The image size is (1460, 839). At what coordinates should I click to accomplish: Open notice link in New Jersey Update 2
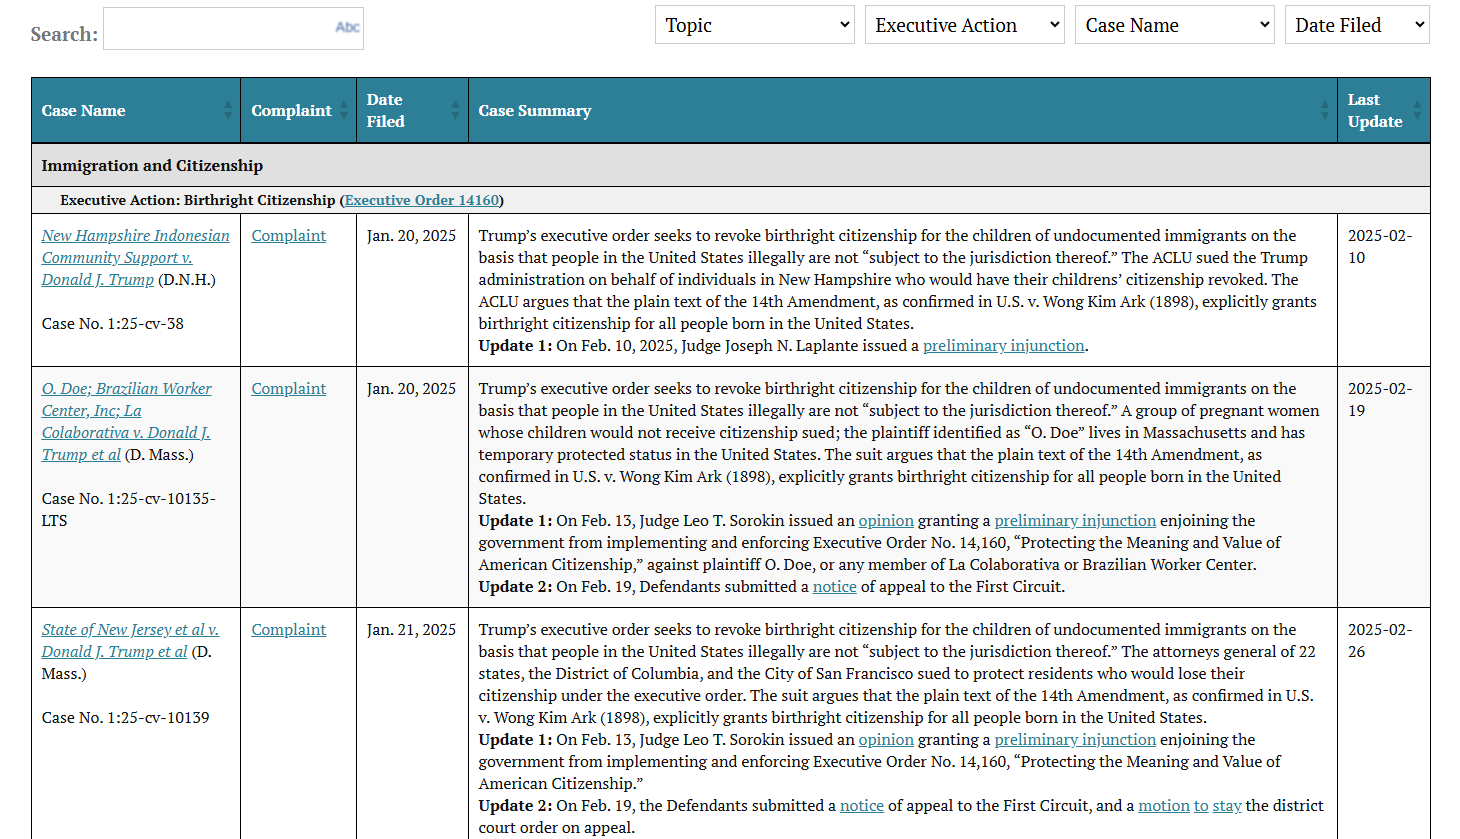coord(862,806)
